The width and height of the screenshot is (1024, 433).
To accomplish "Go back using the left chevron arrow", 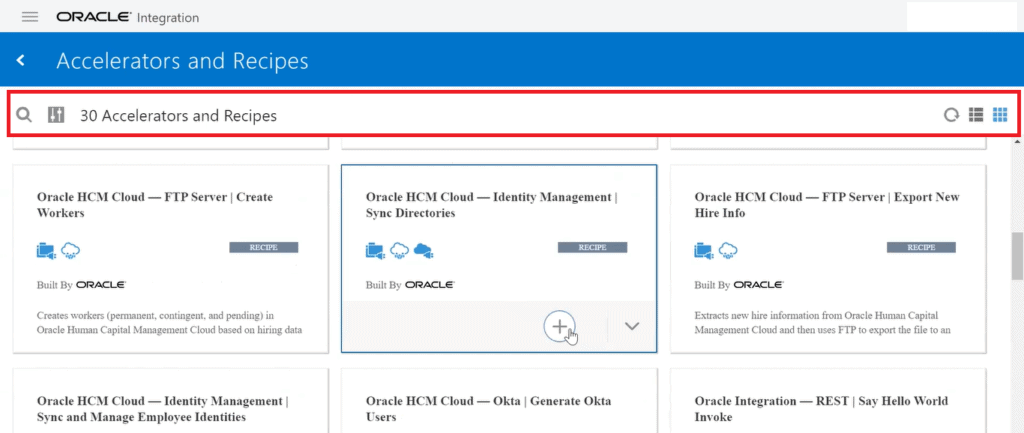I will coord(22,61).
